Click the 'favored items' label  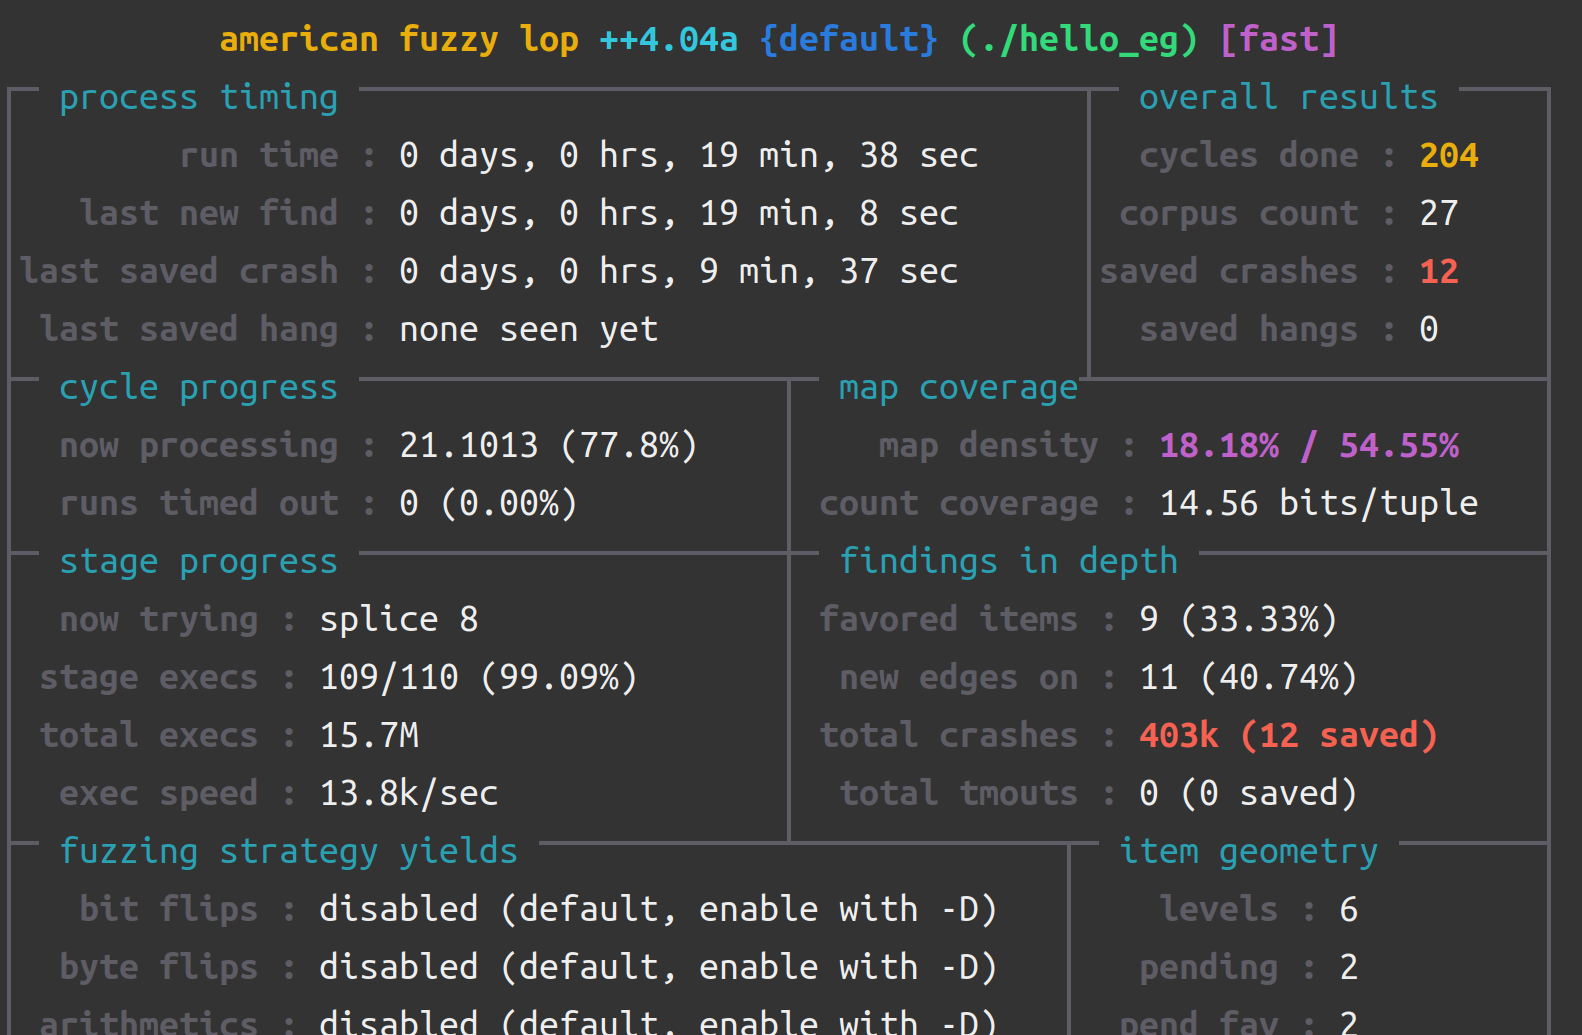tap(949, 620)
